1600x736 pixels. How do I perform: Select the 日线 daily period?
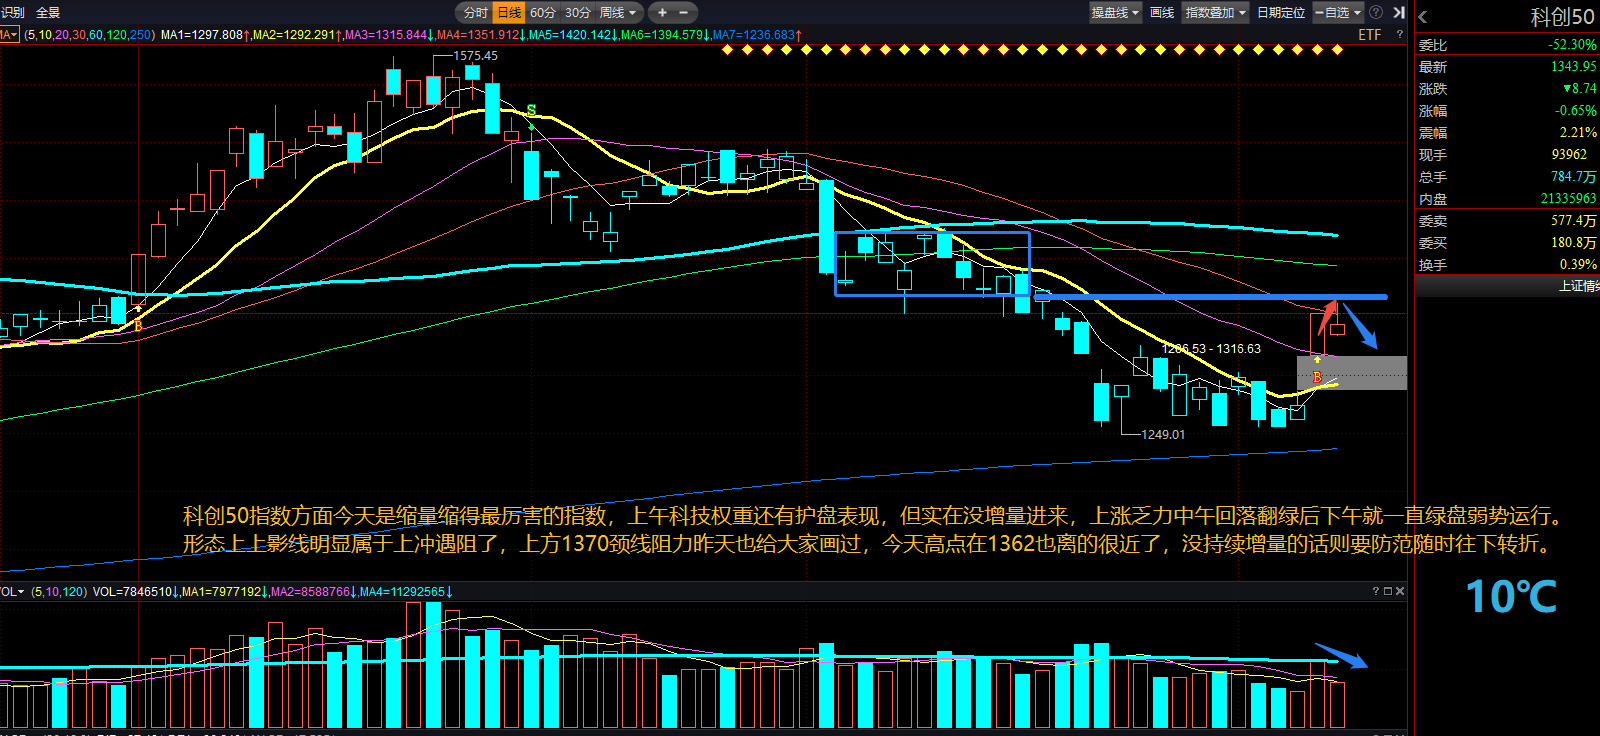(510, 13)
